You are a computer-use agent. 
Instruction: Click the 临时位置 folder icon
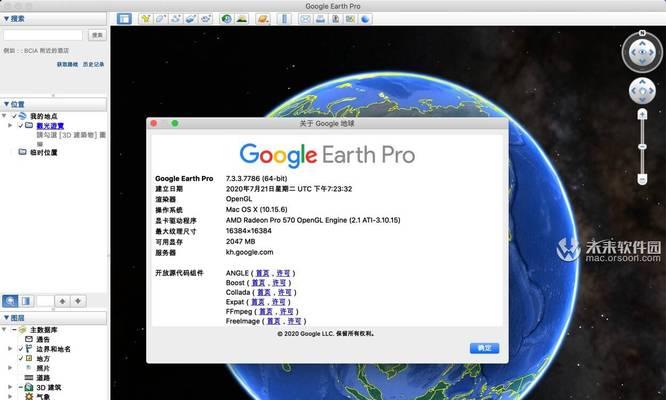click(23, 152)
